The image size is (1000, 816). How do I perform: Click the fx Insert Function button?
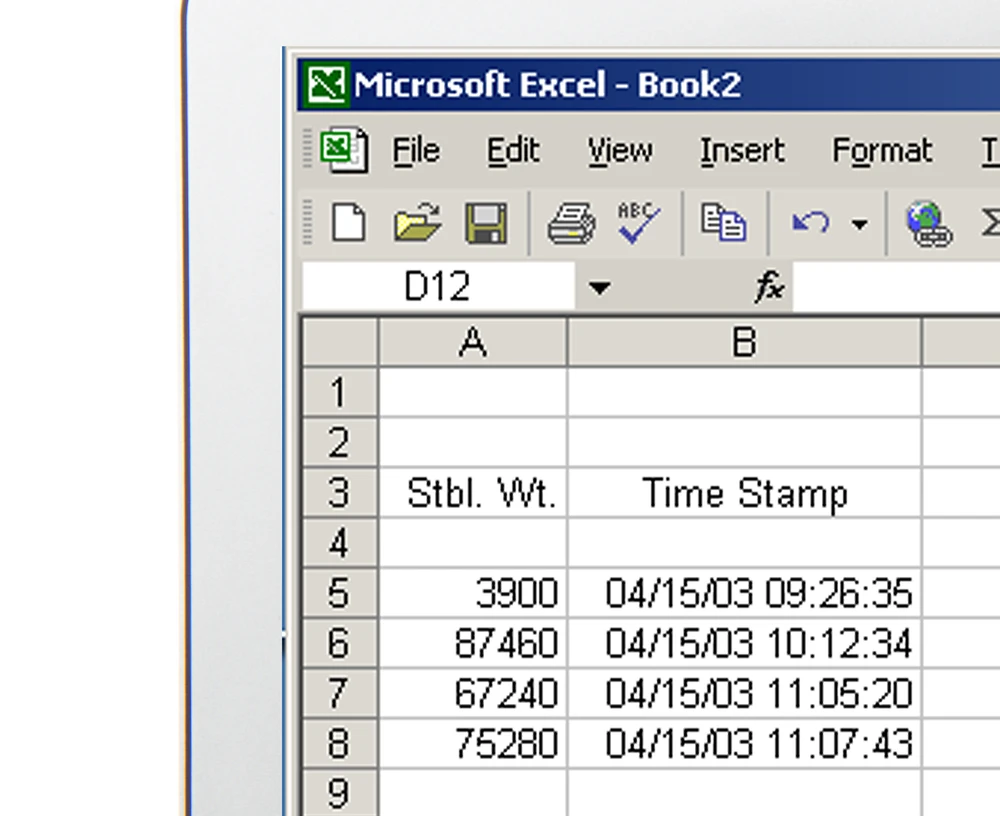click(768, 289)
